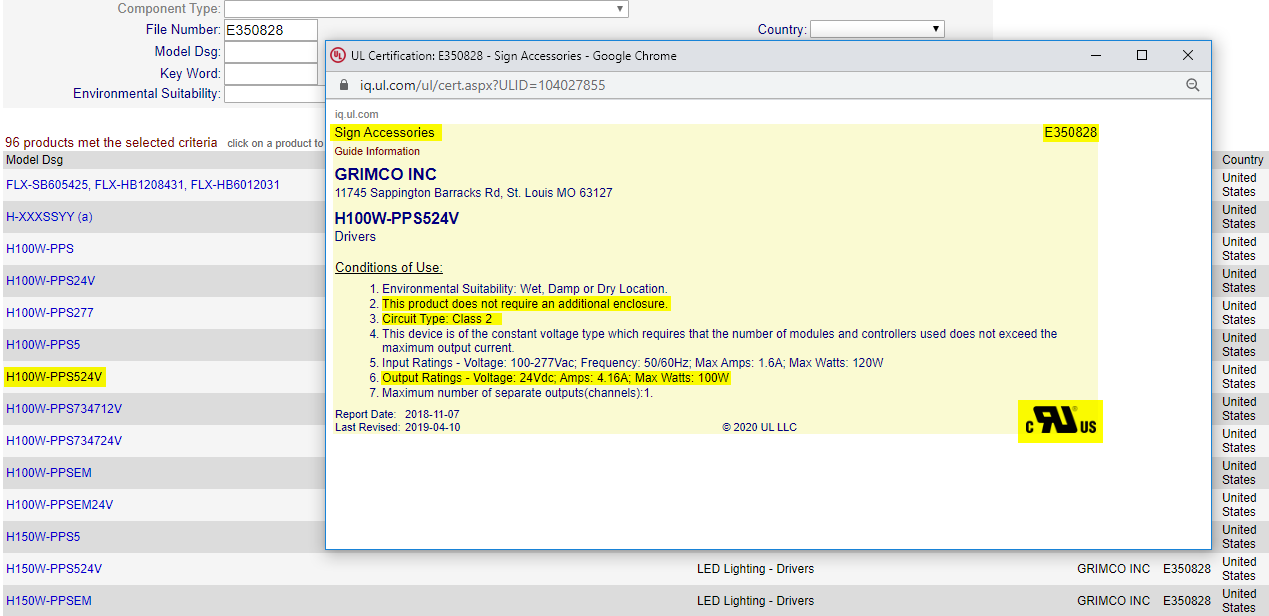Screen dimensions: 1269x616
Task: Click the padlock site security icon
Action: [x=345, y=86]
